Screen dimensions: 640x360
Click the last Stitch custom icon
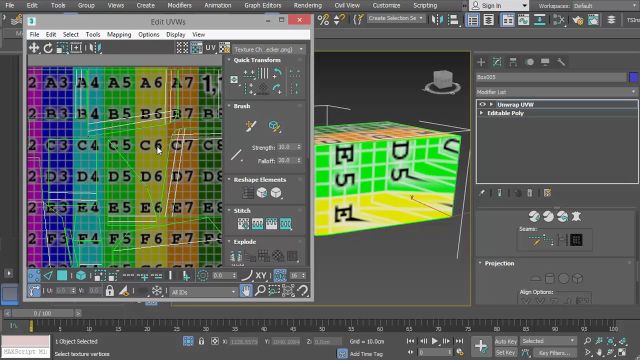(x=286, y=224)
